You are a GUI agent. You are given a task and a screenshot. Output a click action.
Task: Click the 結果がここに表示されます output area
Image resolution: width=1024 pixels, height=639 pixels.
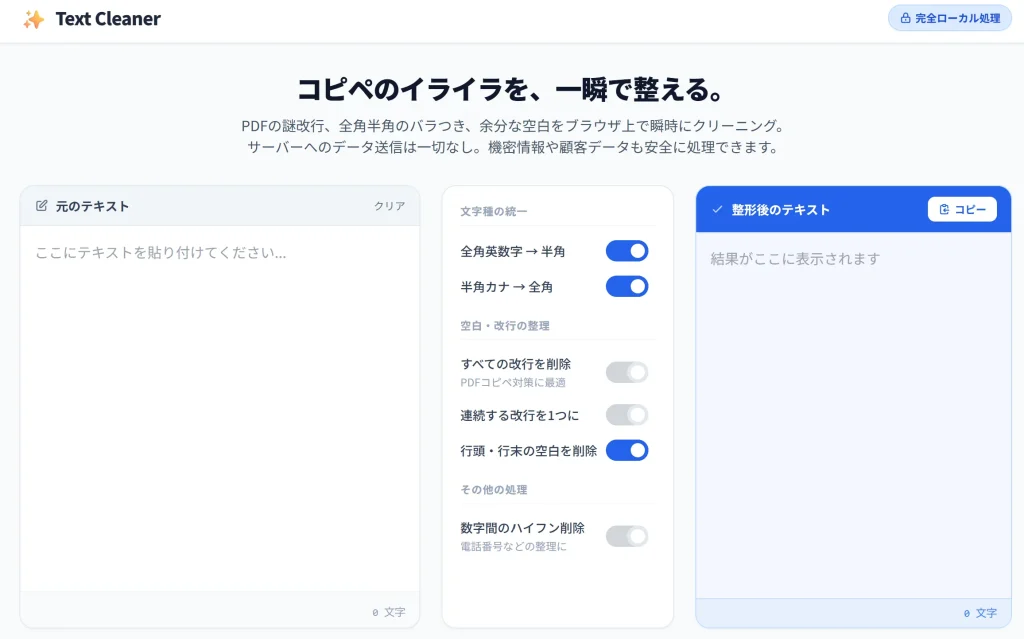pos(853,415)
